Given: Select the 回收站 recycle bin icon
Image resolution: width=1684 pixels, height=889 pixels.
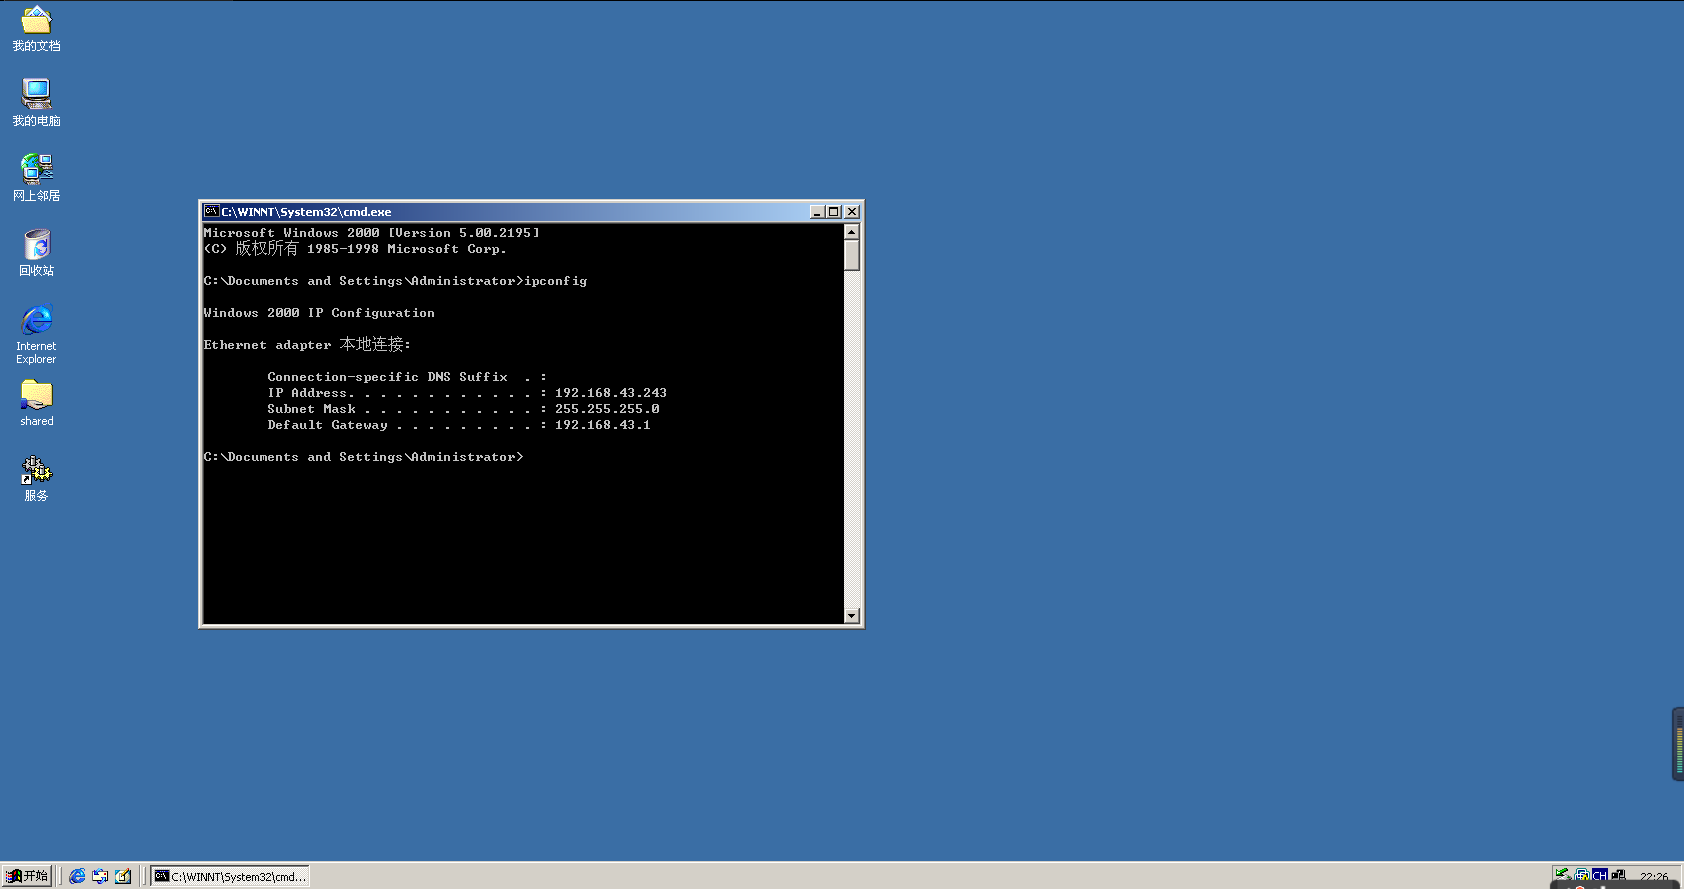Looking at the screenshot, I should click(x=36, y=253).
